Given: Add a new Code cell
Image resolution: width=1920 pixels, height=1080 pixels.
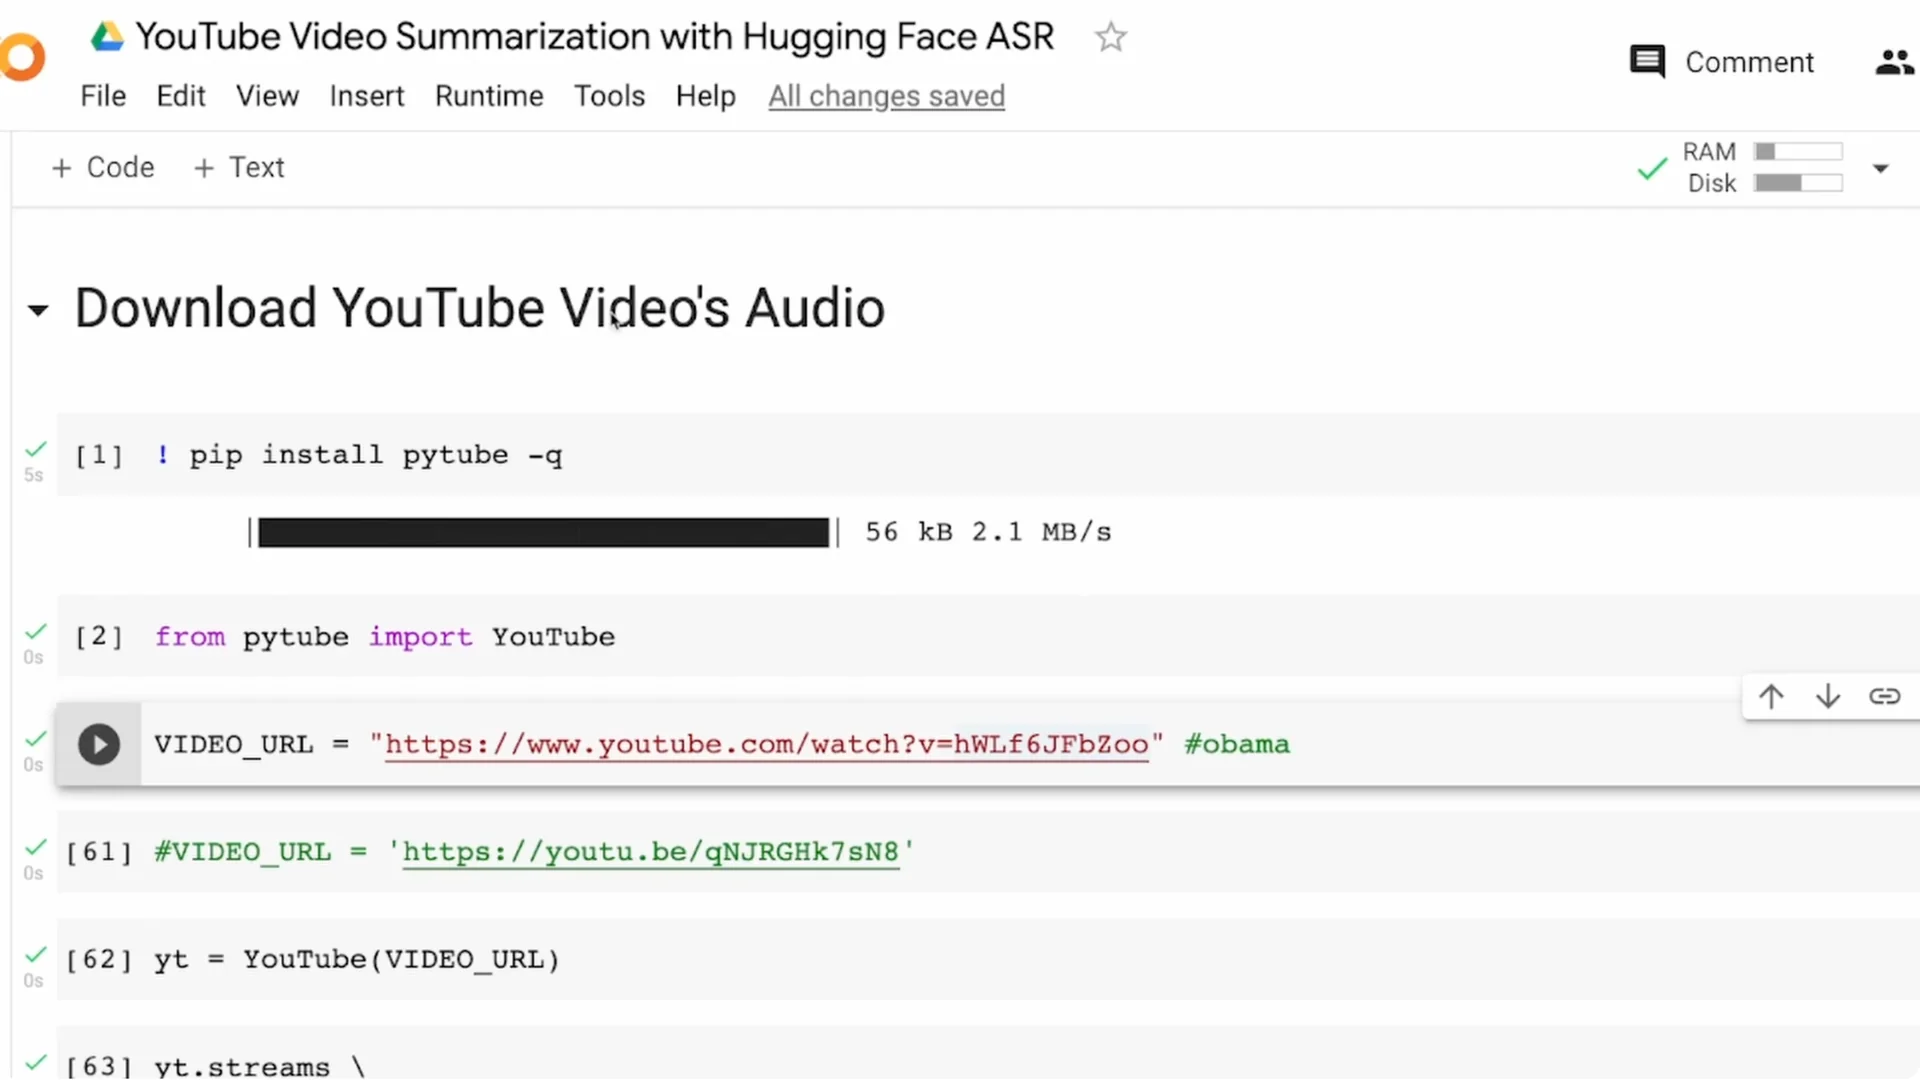Looking at the screenshot, I should [101, 167].
